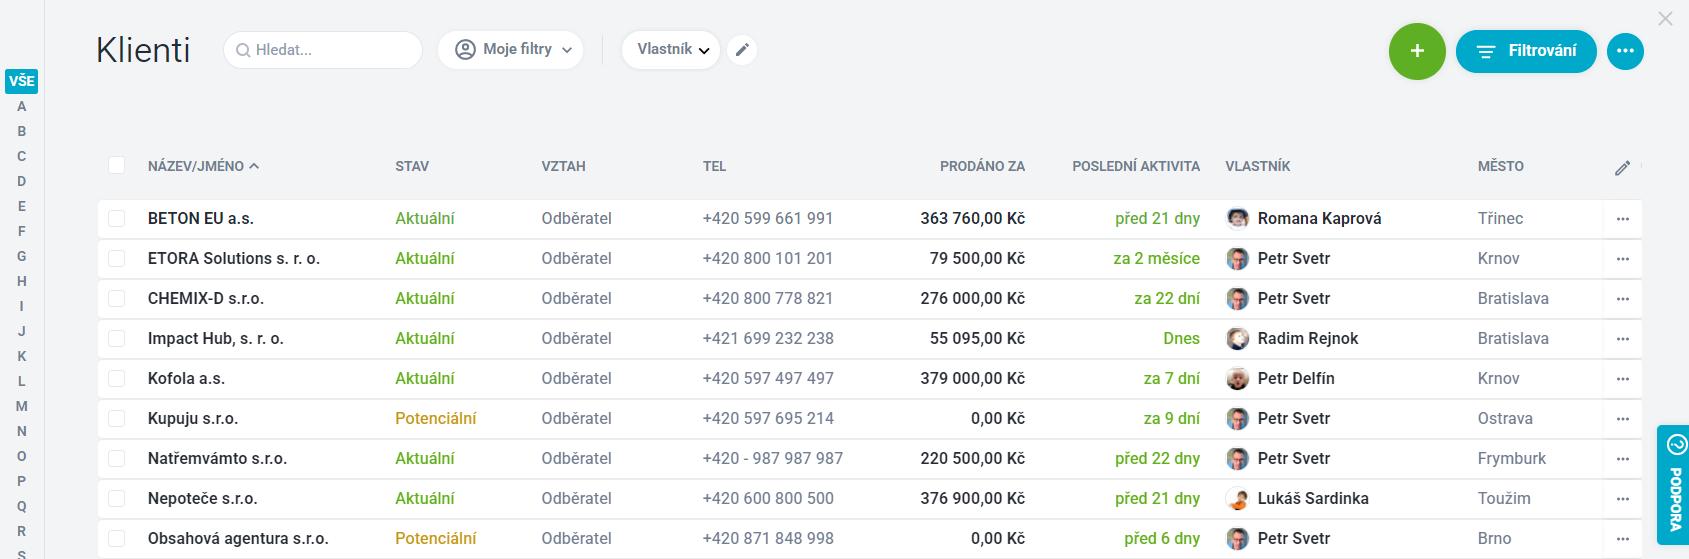Click city Třinec in BETON row

point(1501,218)
